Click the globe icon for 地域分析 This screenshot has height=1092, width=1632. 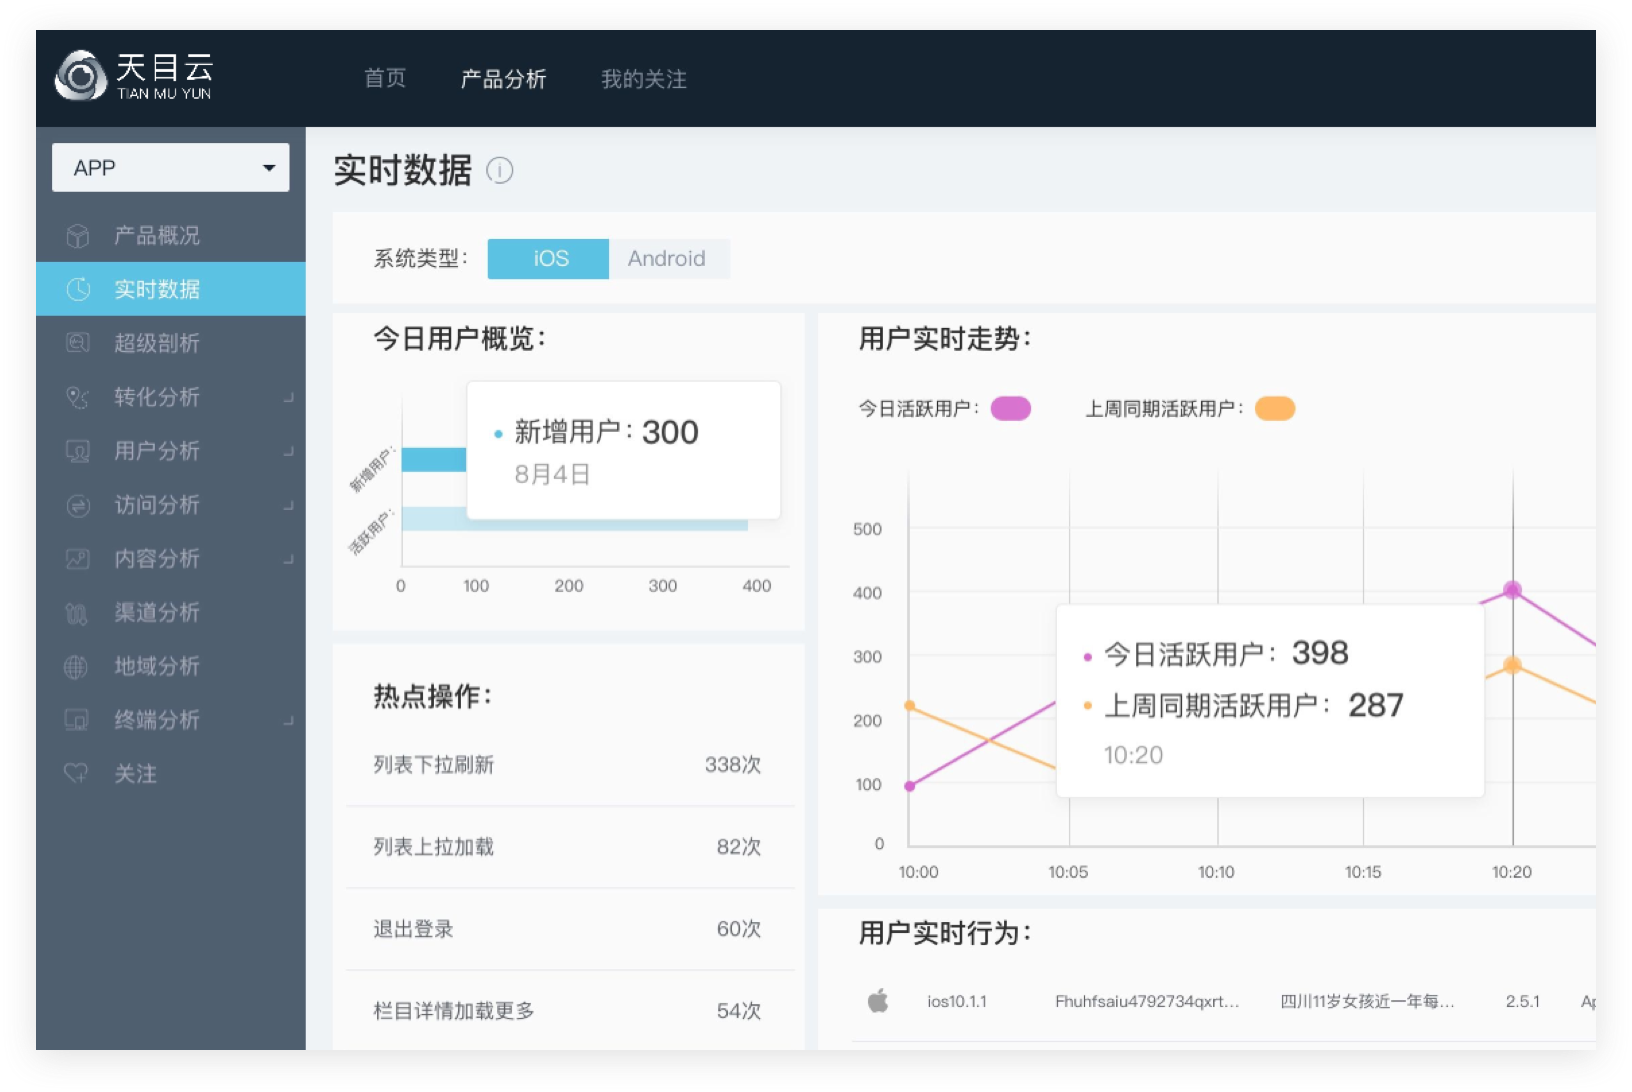[x=77, y=667]
